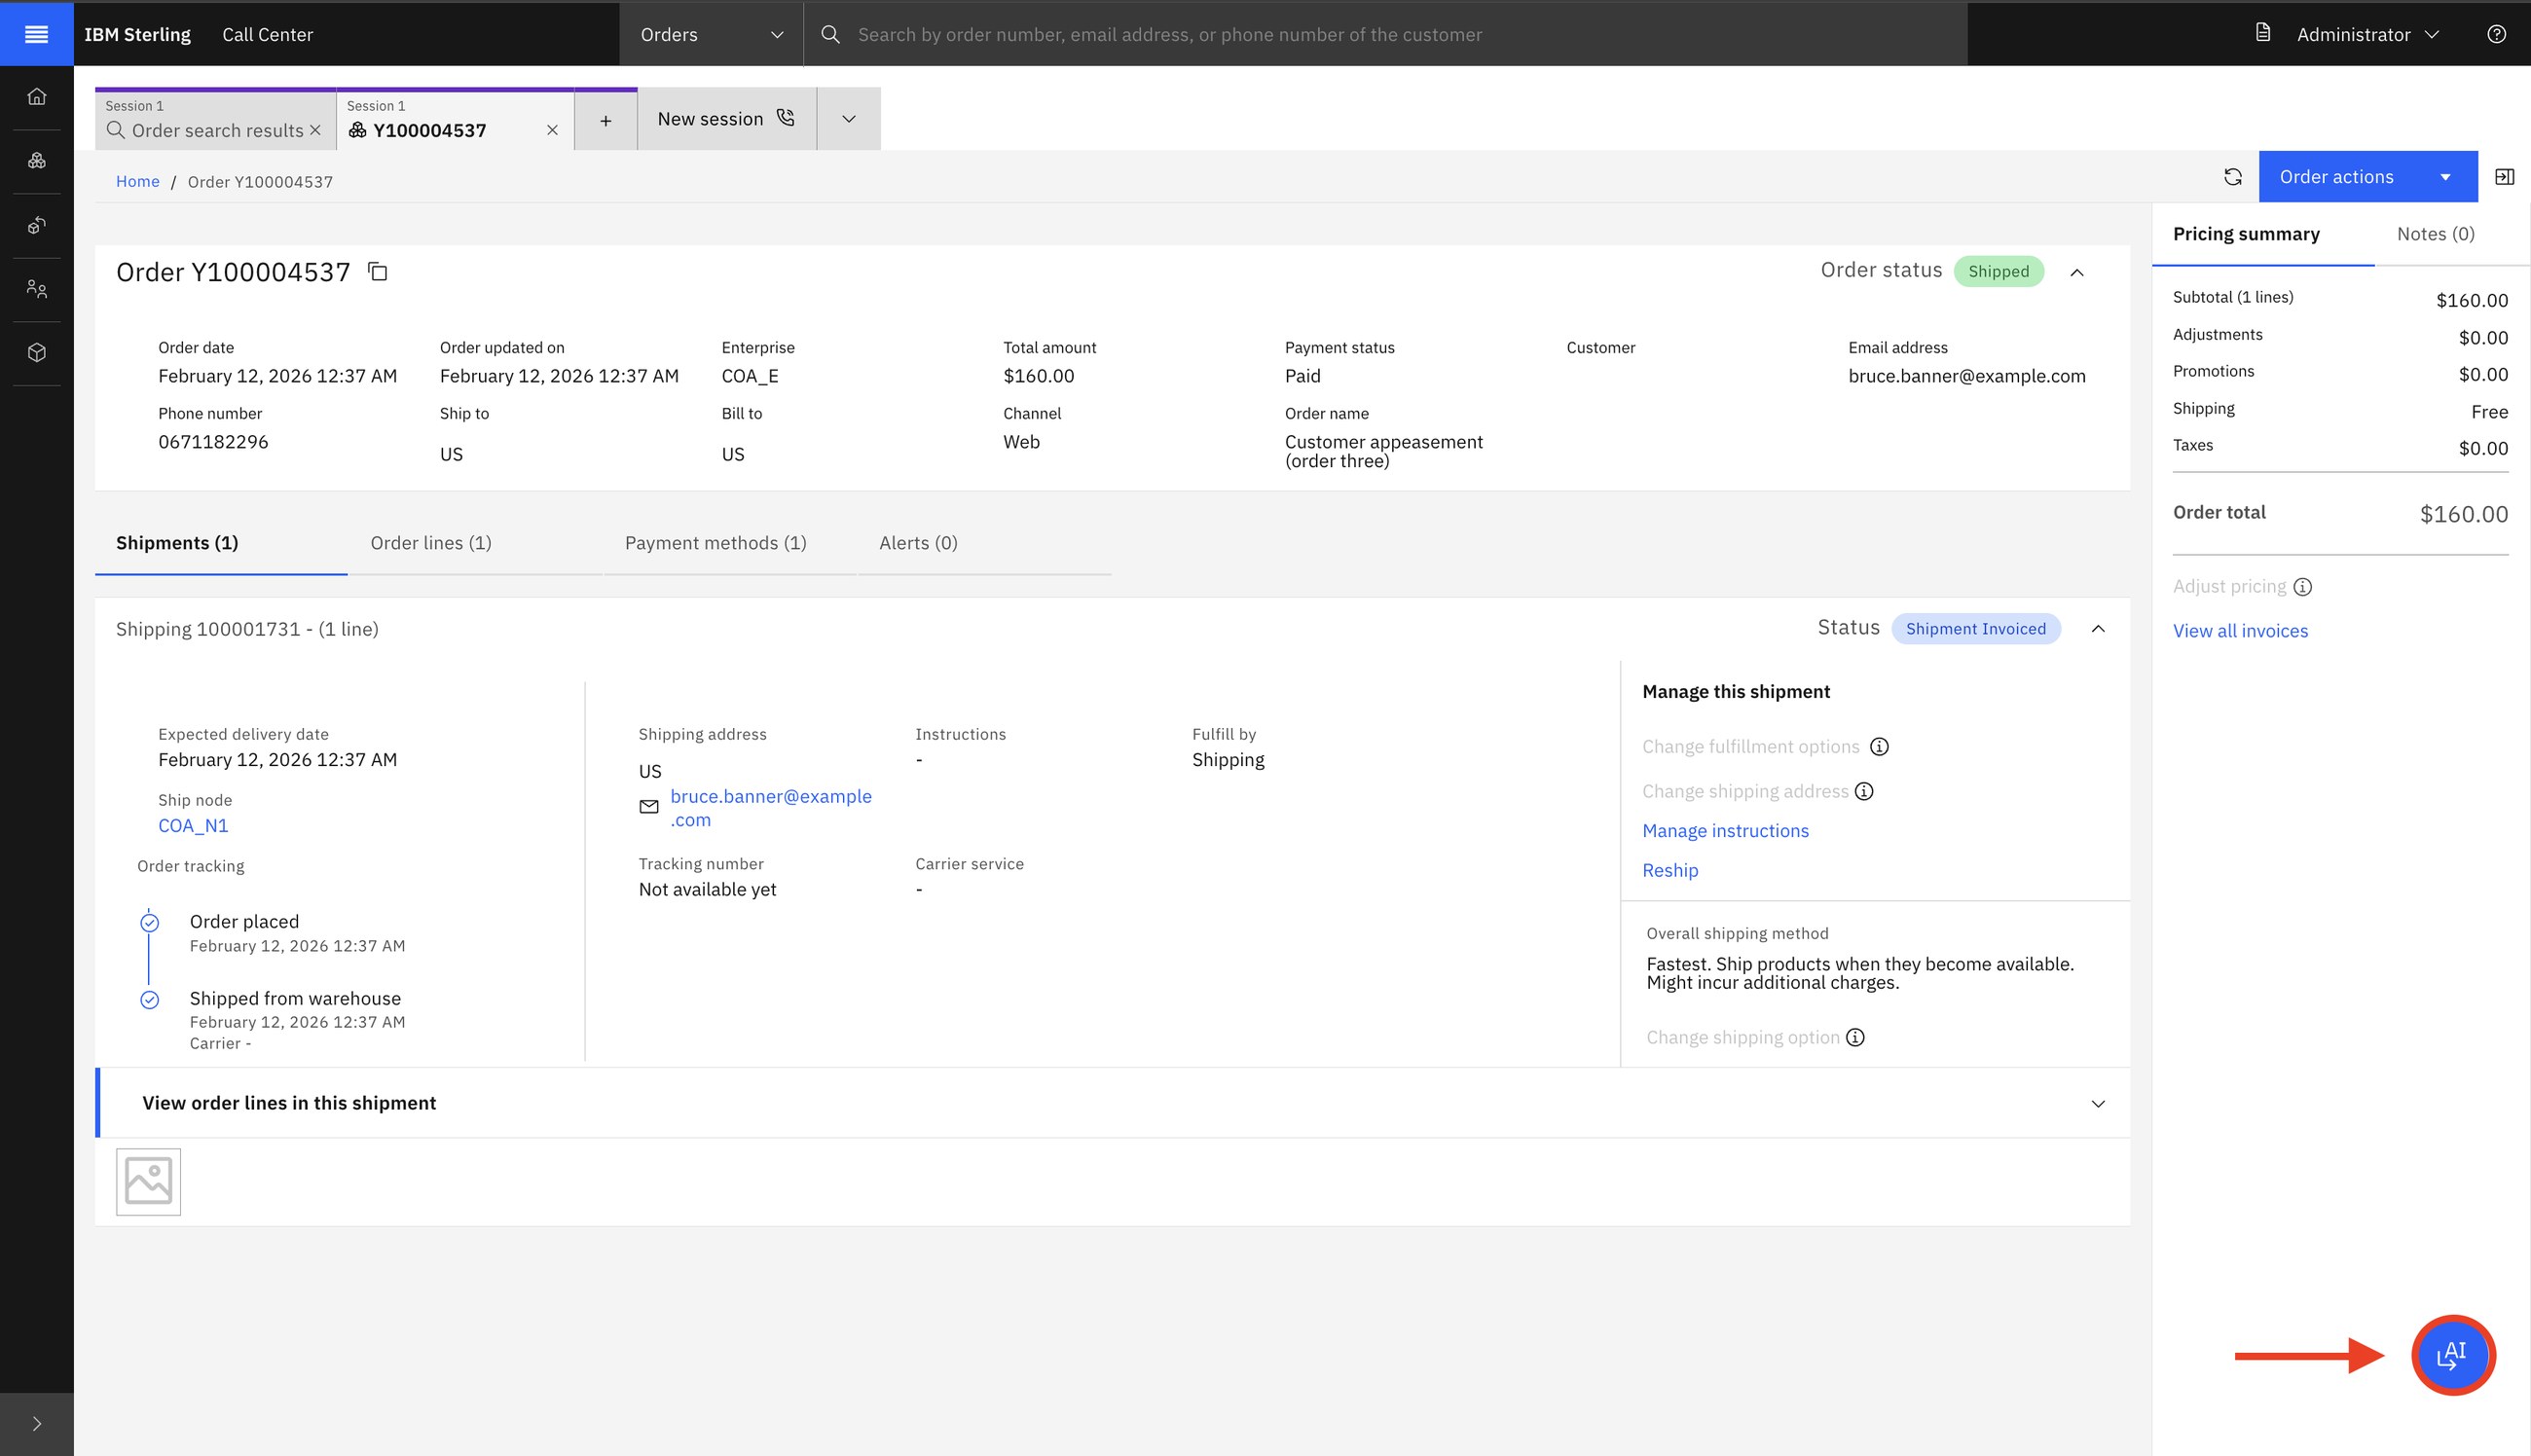
Task: Click the phone number 0671182296
Action: pos(213,442)
